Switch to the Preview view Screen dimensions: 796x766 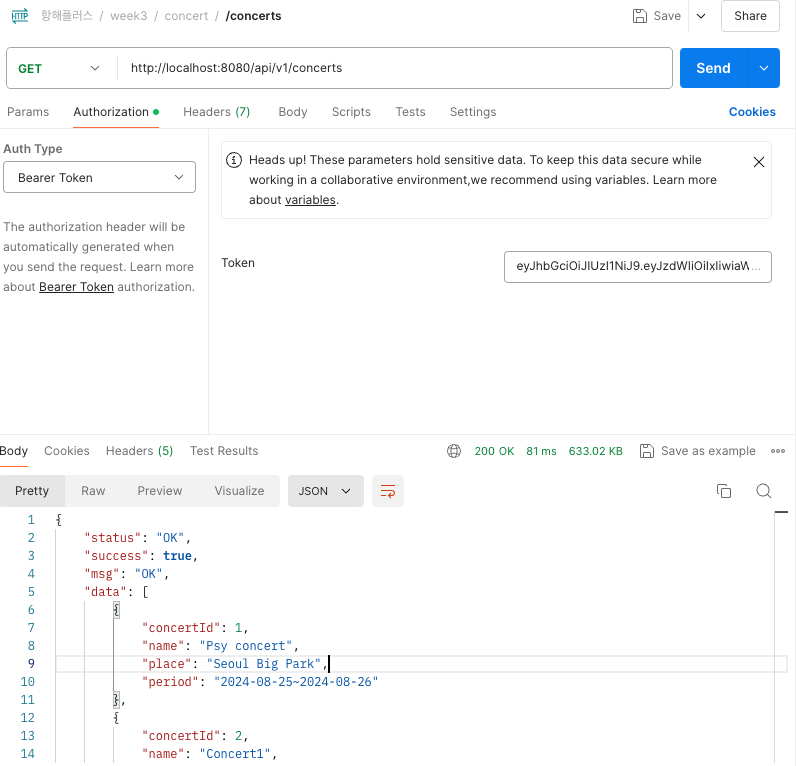point(159,491)
